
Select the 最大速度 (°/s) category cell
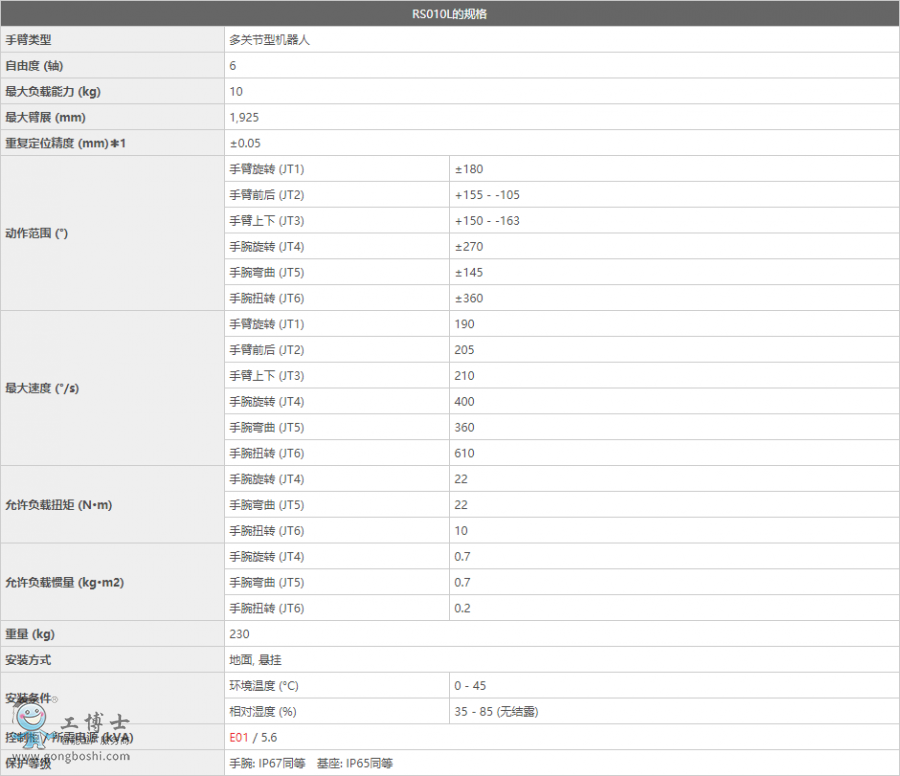(x=42, y=388)
